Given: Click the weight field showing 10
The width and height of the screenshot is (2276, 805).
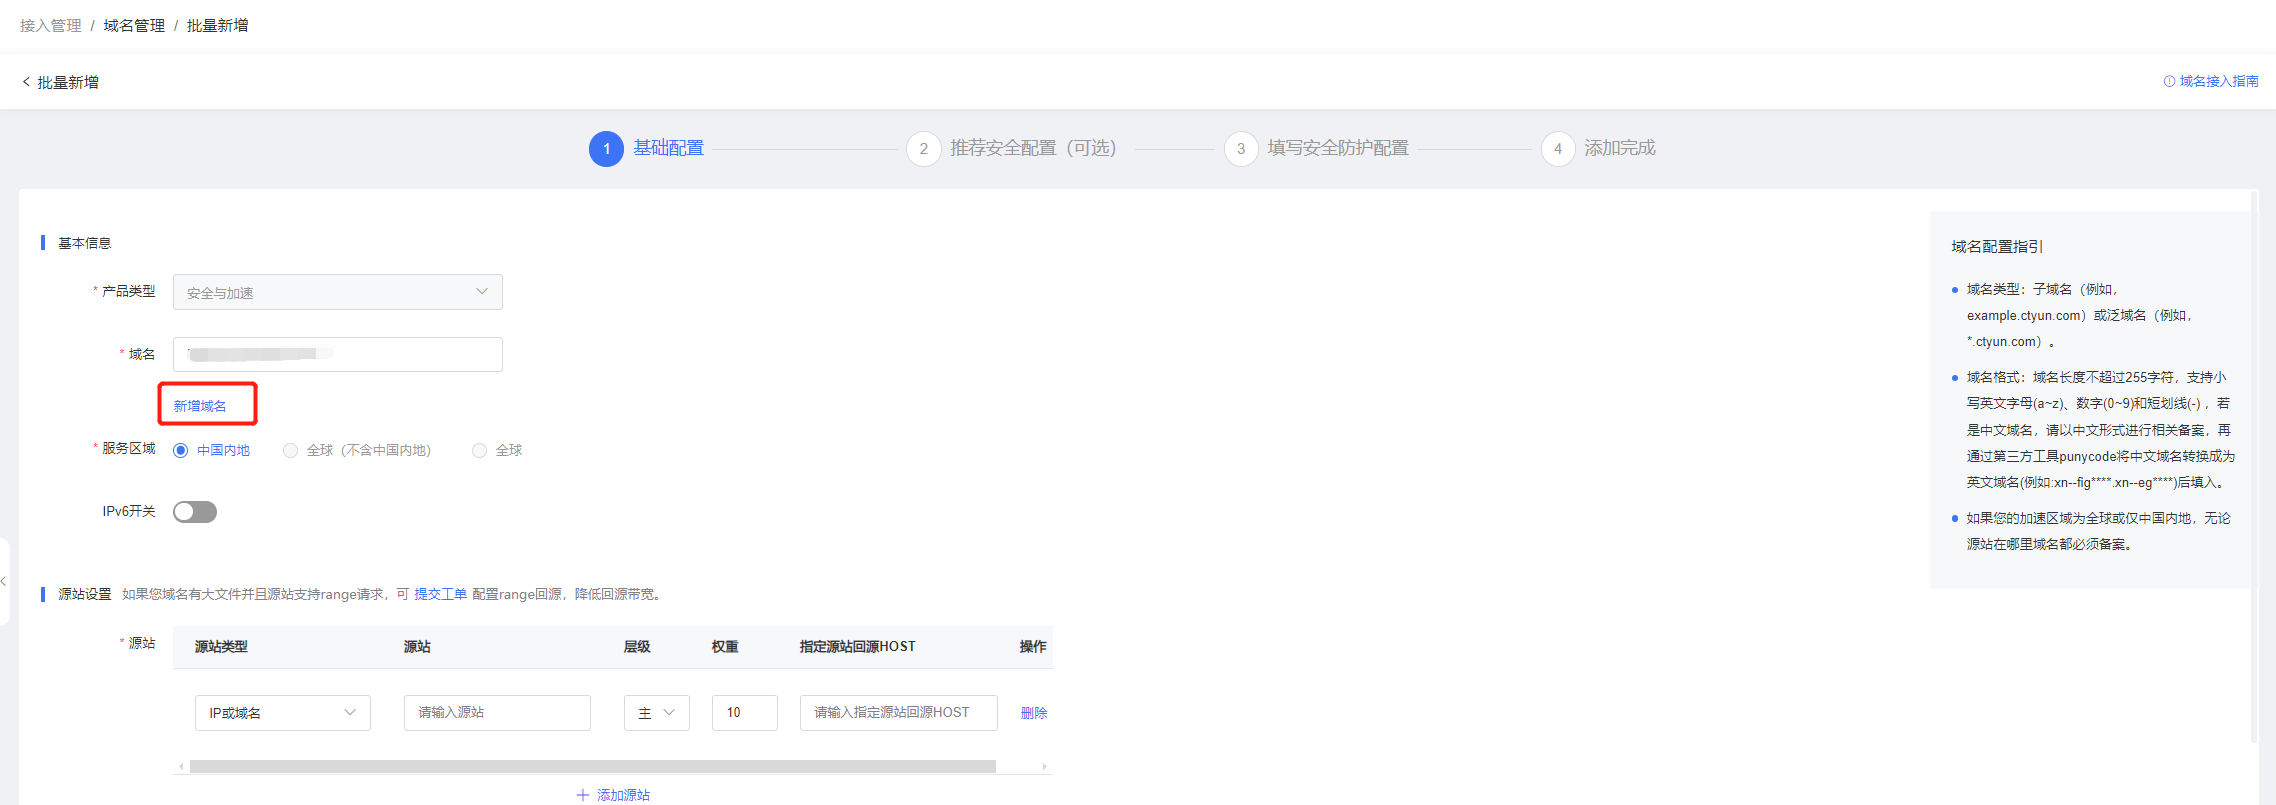Looking at the screenshot, I should (x=745, y=713).
